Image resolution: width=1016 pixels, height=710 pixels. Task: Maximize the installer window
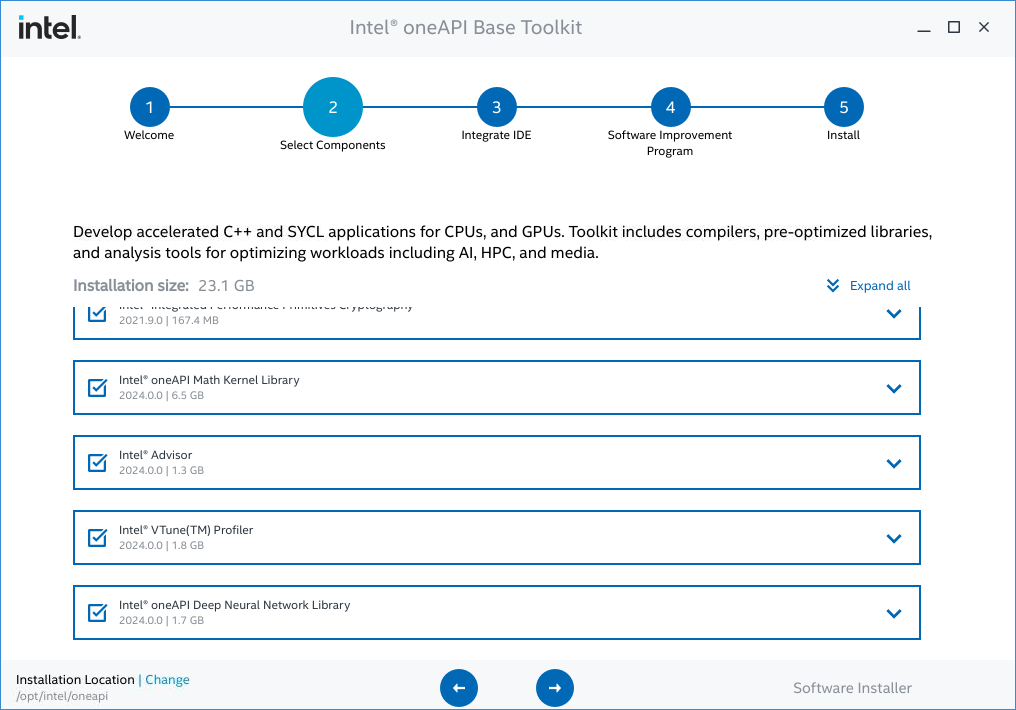[x=954, y=27]
